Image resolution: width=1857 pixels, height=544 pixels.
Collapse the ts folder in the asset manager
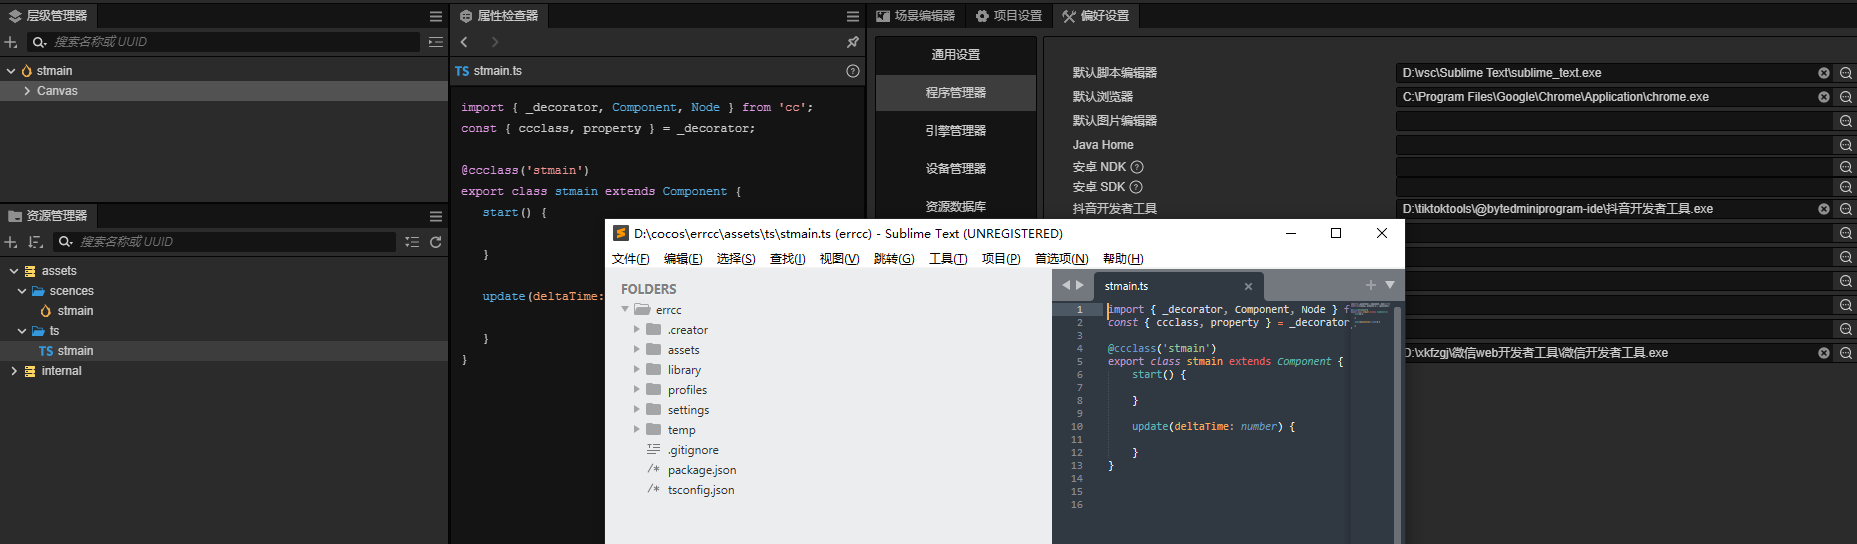click(22, 331)
